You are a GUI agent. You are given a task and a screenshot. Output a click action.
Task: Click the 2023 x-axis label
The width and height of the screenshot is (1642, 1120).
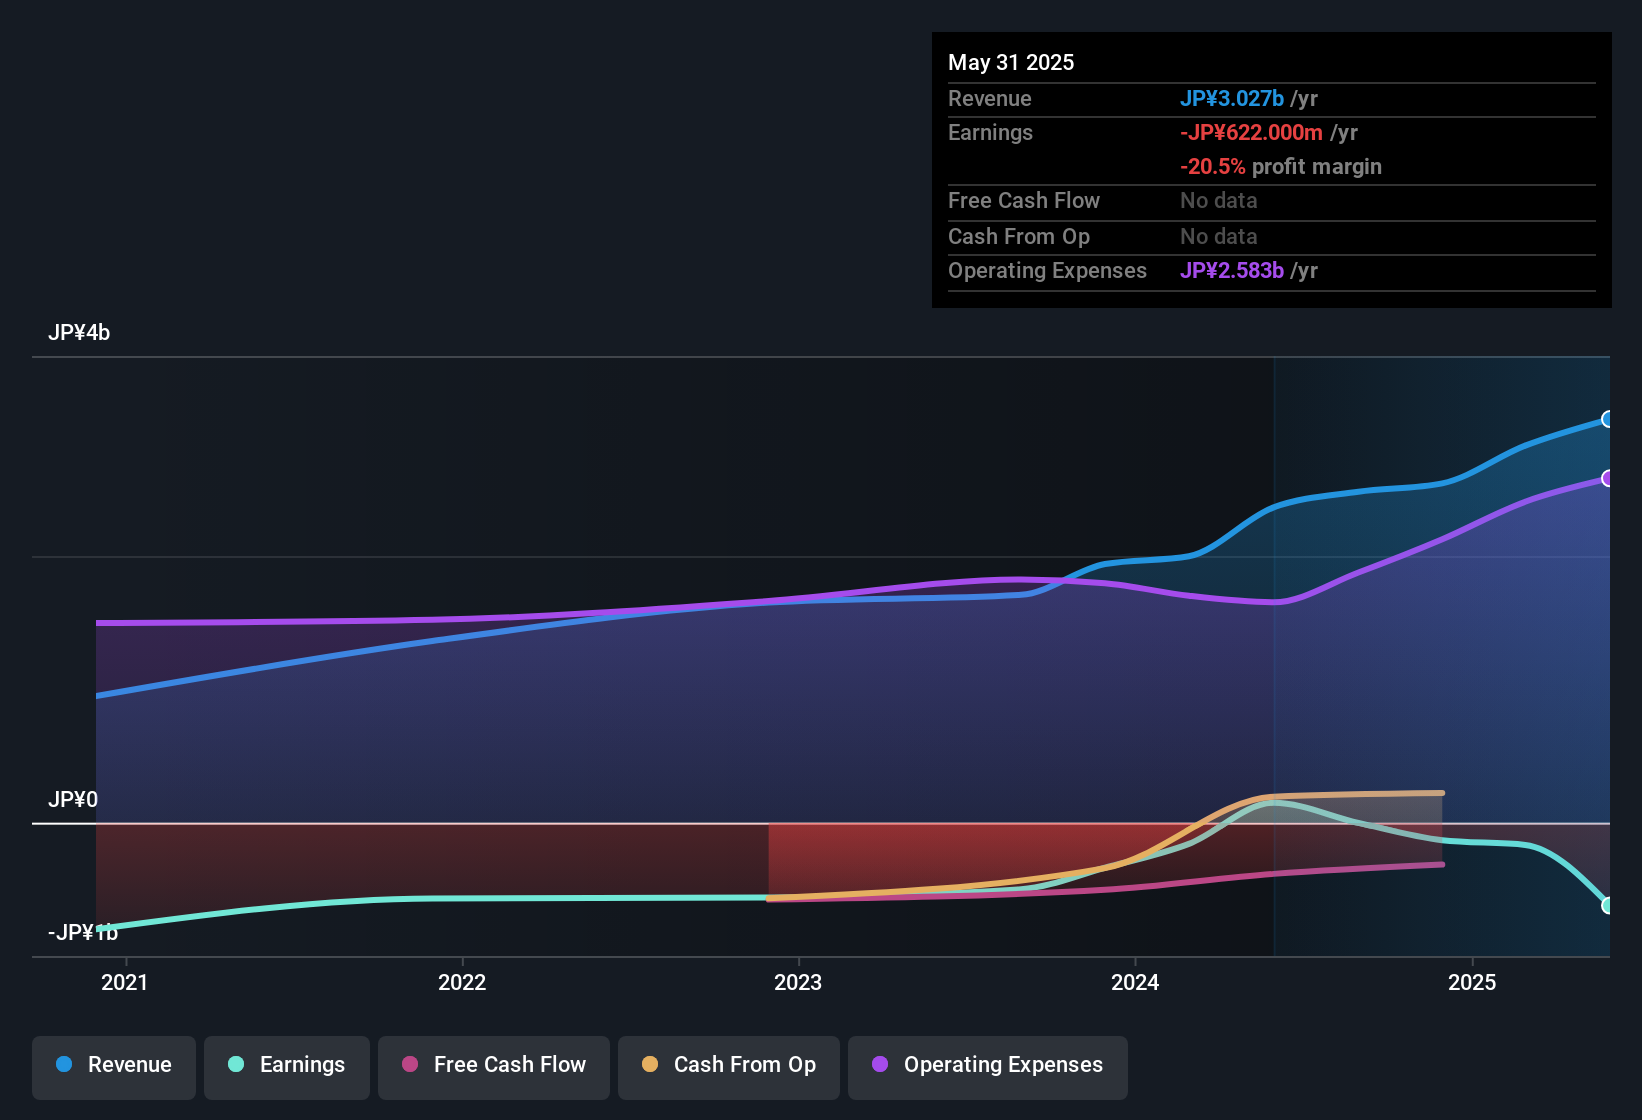coord(798,982)
